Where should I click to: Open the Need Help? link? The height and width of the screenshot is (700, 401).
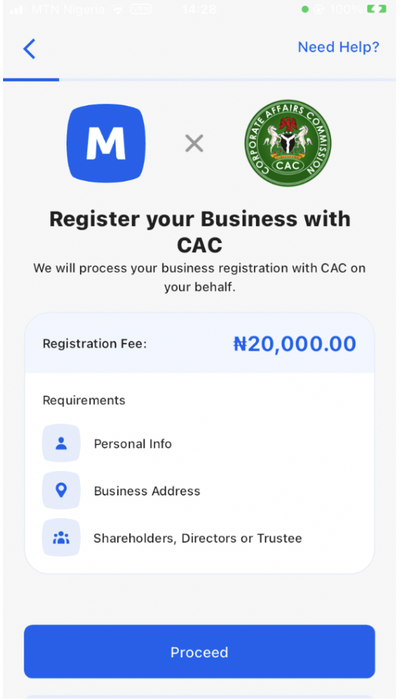[x=338, y=47]
